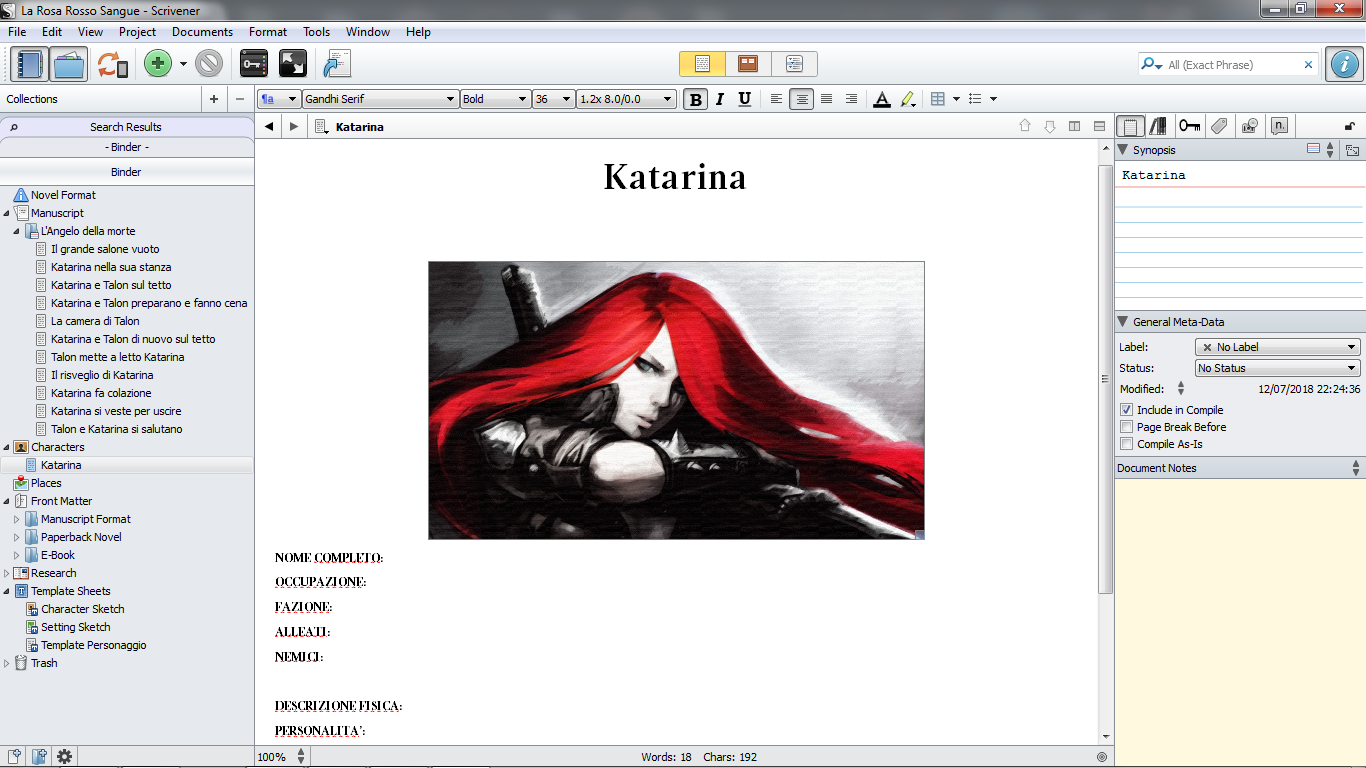The image size is (1366, 768).
Task: Open Bold font style dropdown
Action: pyautogui.click(x=495, y=99)
